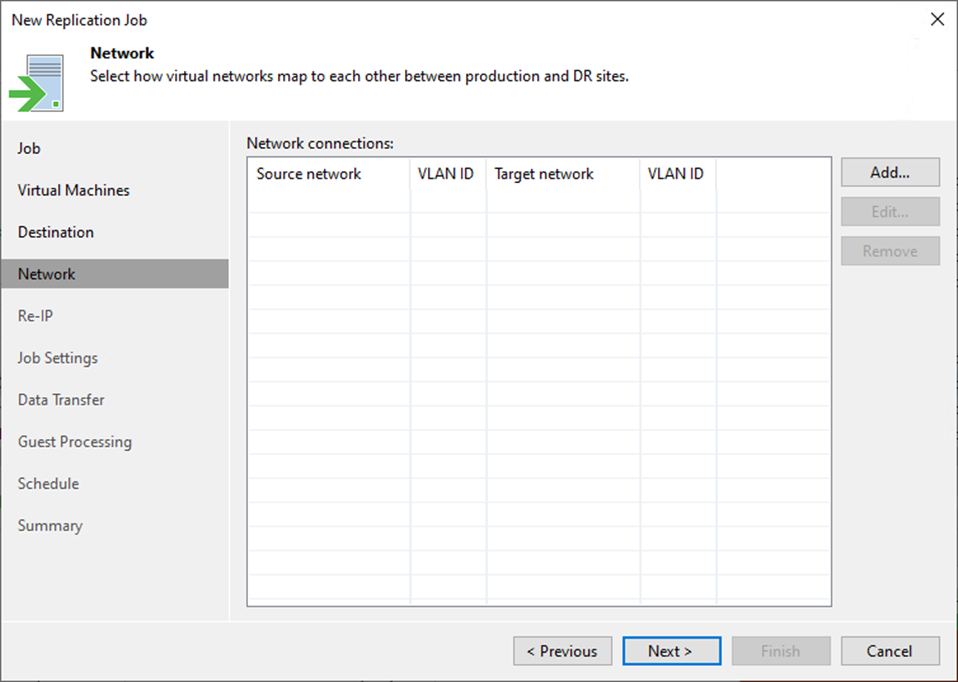Open the Schedule step
958x682 pixels.
pyautogui.click(x=48, y=484)
